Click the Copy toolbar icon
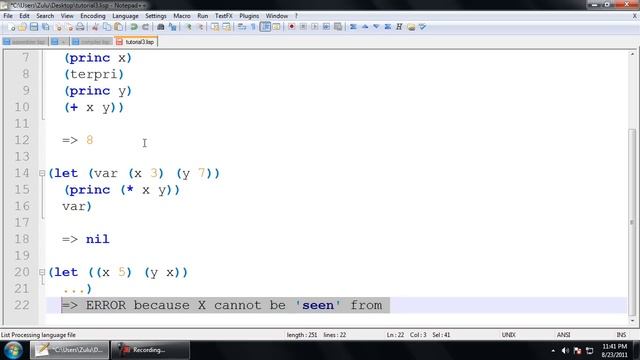Image resolution: width=640 pixels, height=360 pixels. pyautogui.click(x=107, y=27)
